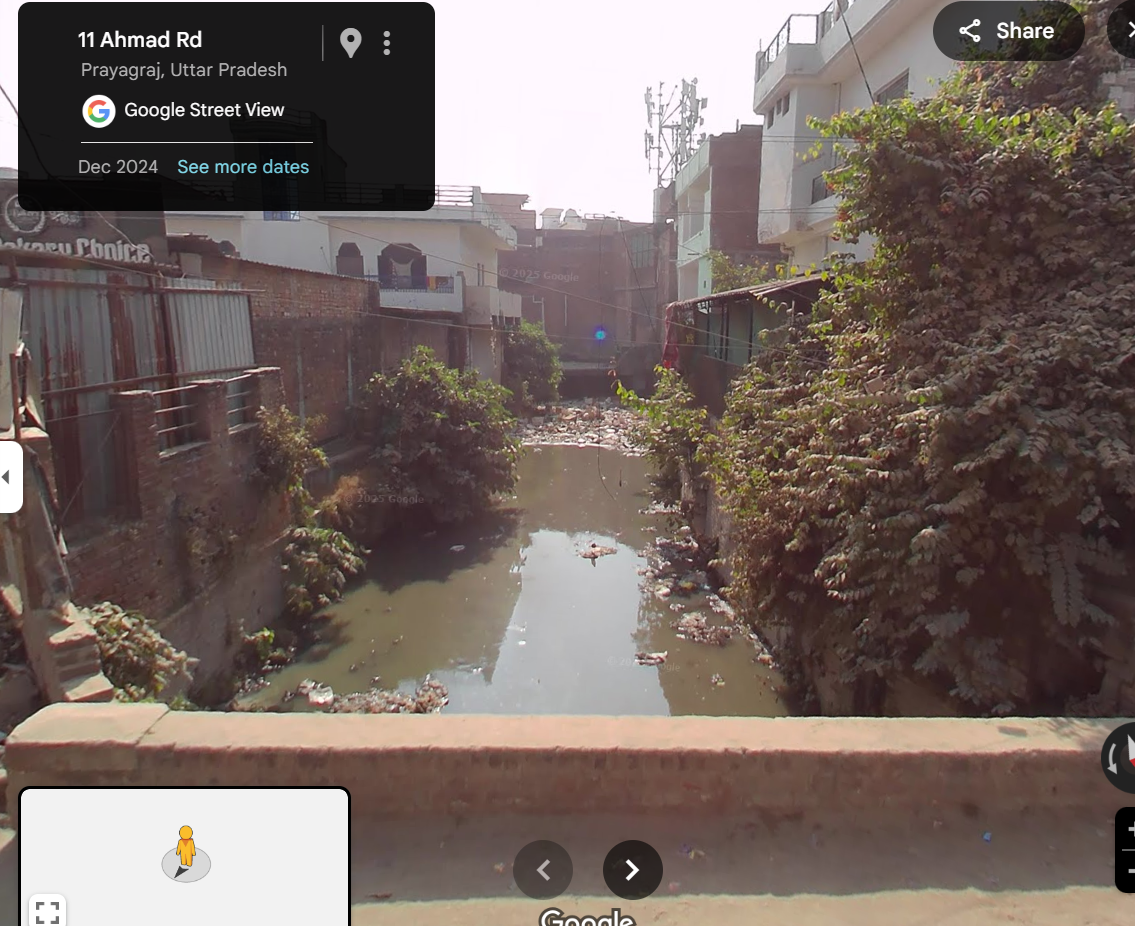Zoom in with the plus control
The width and height of the screenshot is (1135, 926).
[x=1128, y=830]
